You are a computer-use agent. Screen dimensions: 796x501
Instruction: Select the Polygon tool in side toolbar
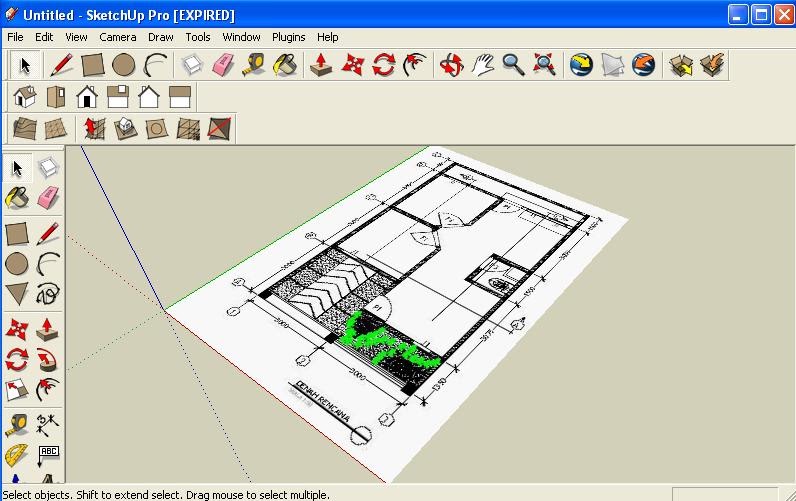[17, 294]
